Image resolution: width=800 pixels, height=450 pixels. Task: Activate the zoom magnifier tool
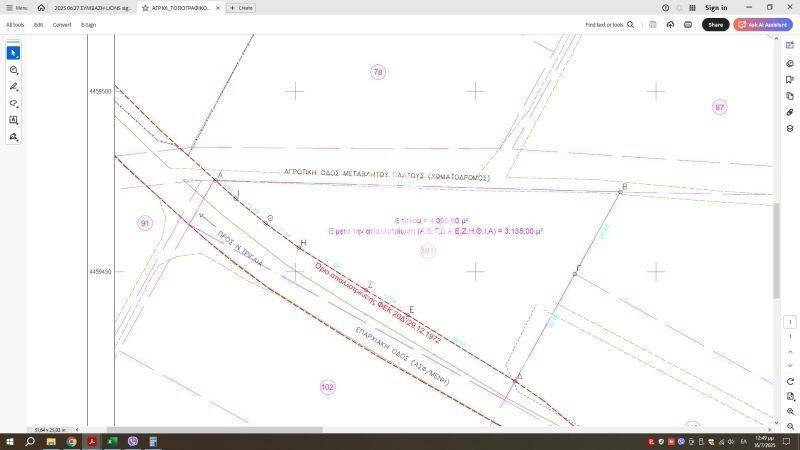13,70
